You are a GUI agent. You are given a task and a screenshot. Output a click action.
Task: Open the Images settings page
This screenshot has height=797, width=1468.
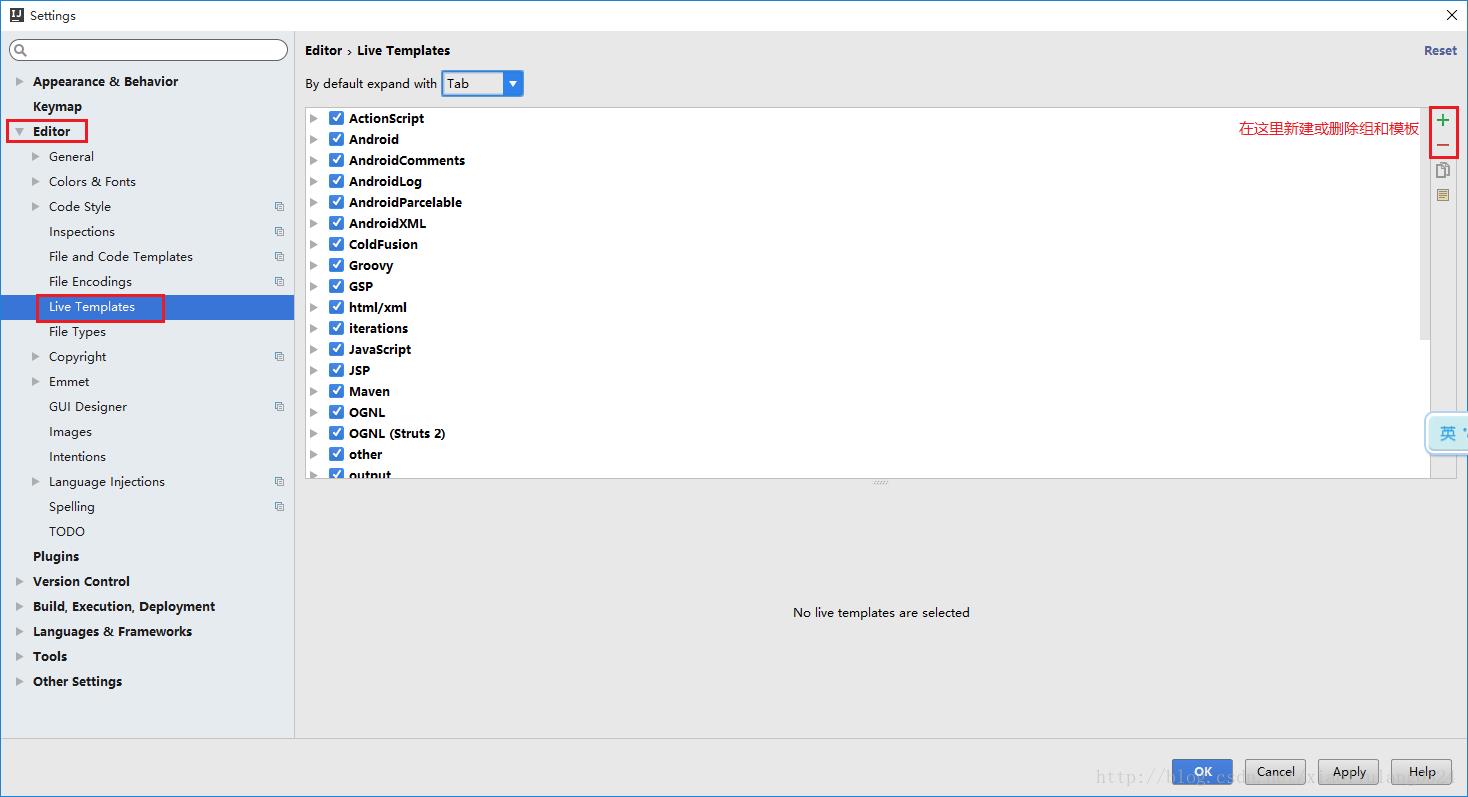point(70,432)
